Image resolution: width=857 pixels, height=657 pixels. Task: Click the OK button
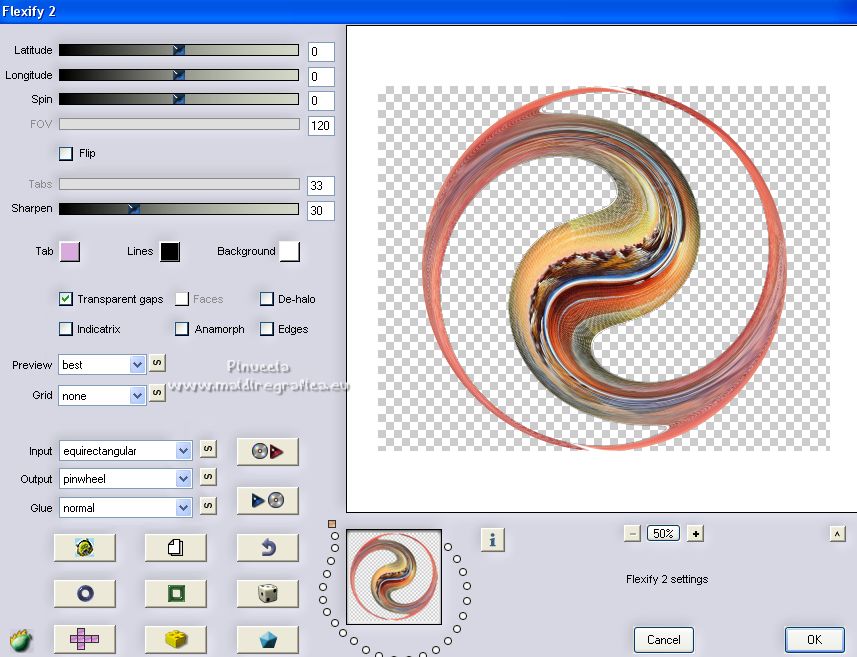click(814, 640)
